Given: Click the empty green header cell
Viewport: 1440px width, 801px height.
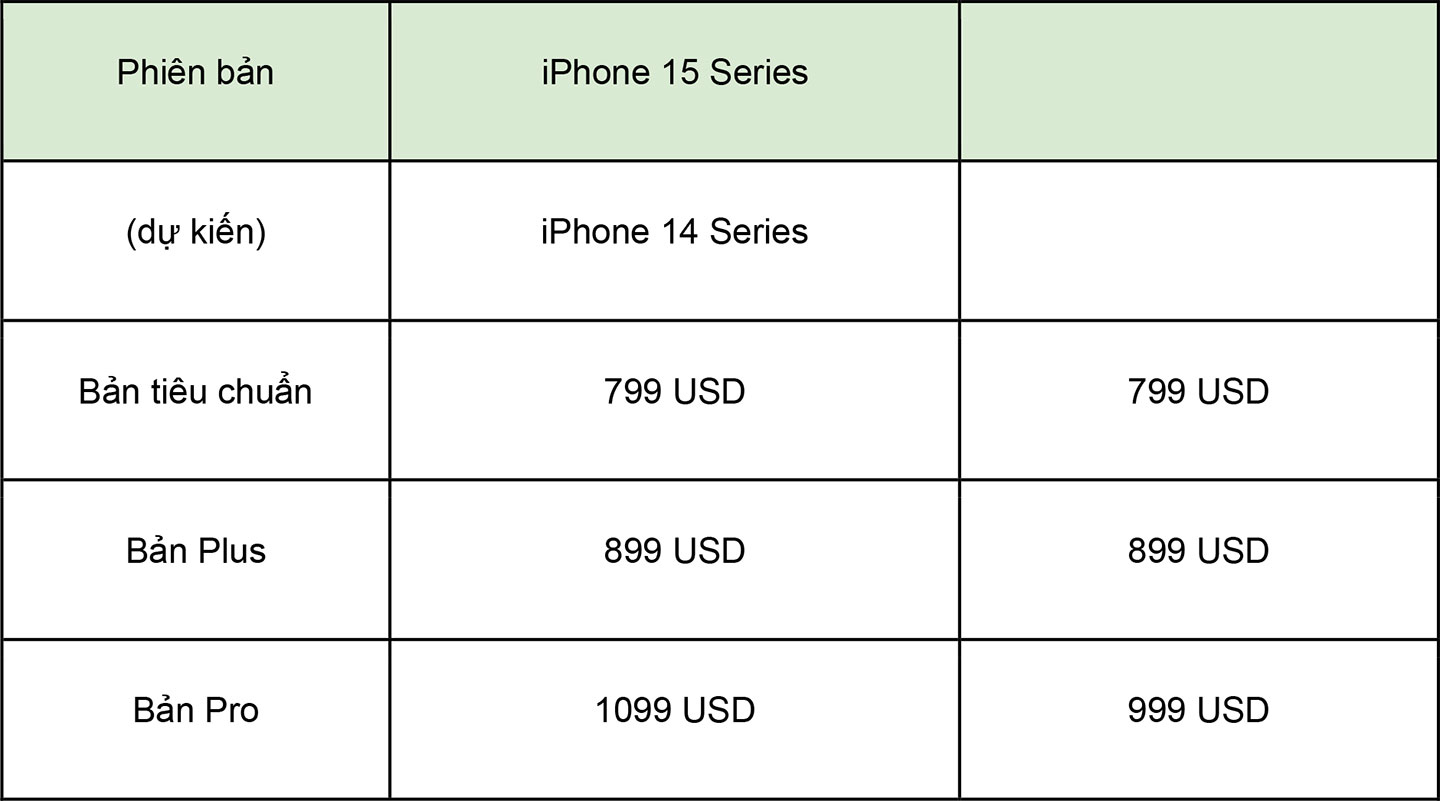Looking at the screenshot, I should click(1199, 81).
